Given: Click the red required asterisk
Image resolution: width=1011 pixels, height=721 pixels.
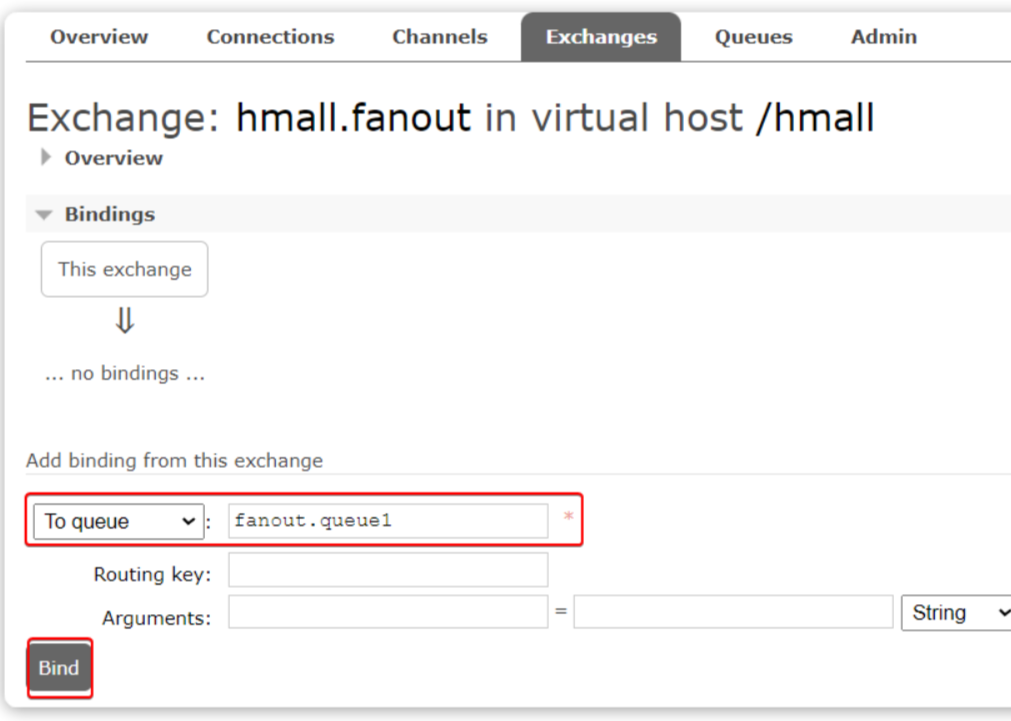Looking at the screenshot, I should [x=568, y=516].
